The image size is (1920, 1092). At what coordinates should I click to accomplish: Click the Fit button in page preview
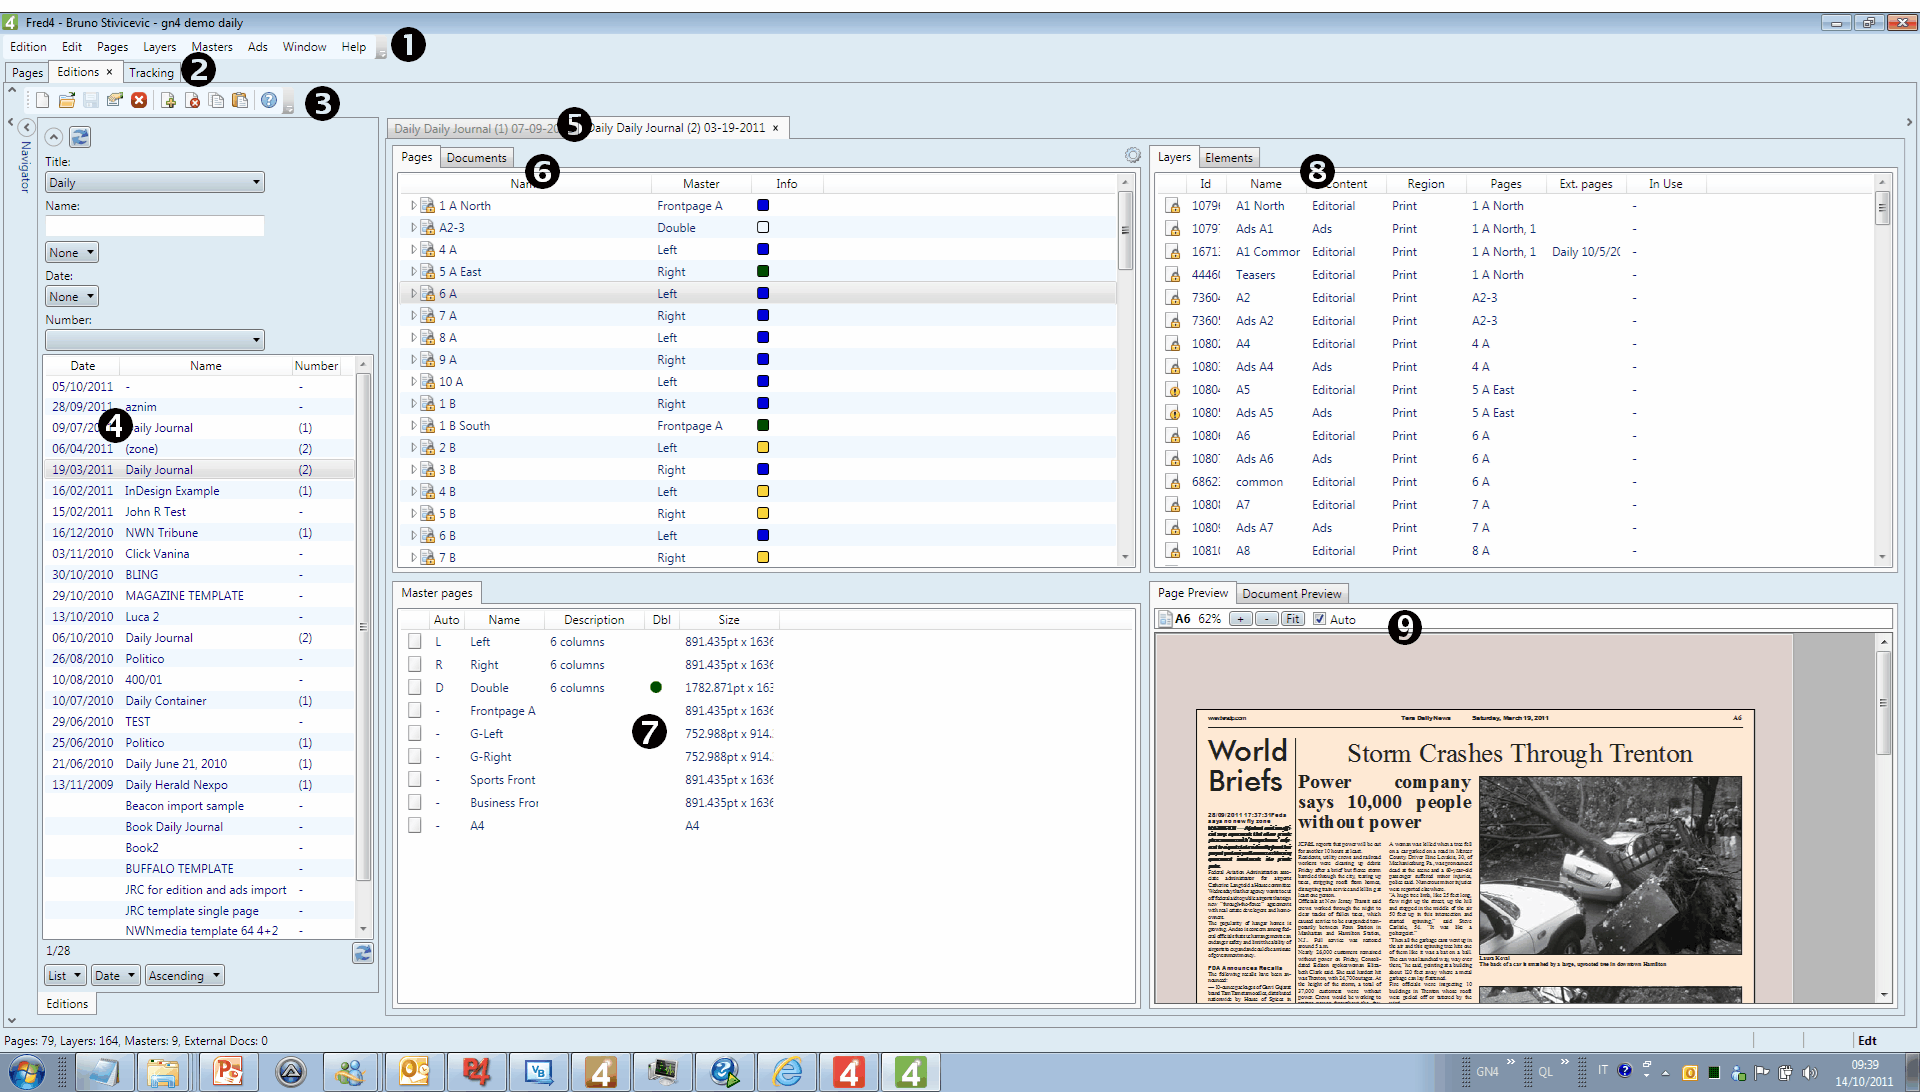point(1292,619)
